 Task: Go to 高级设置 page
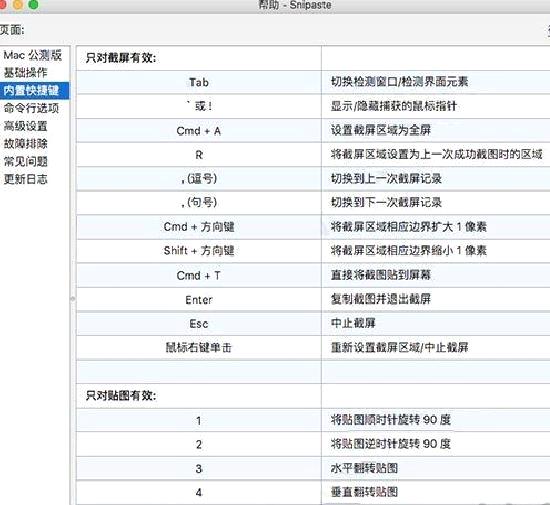coord(26,126)
